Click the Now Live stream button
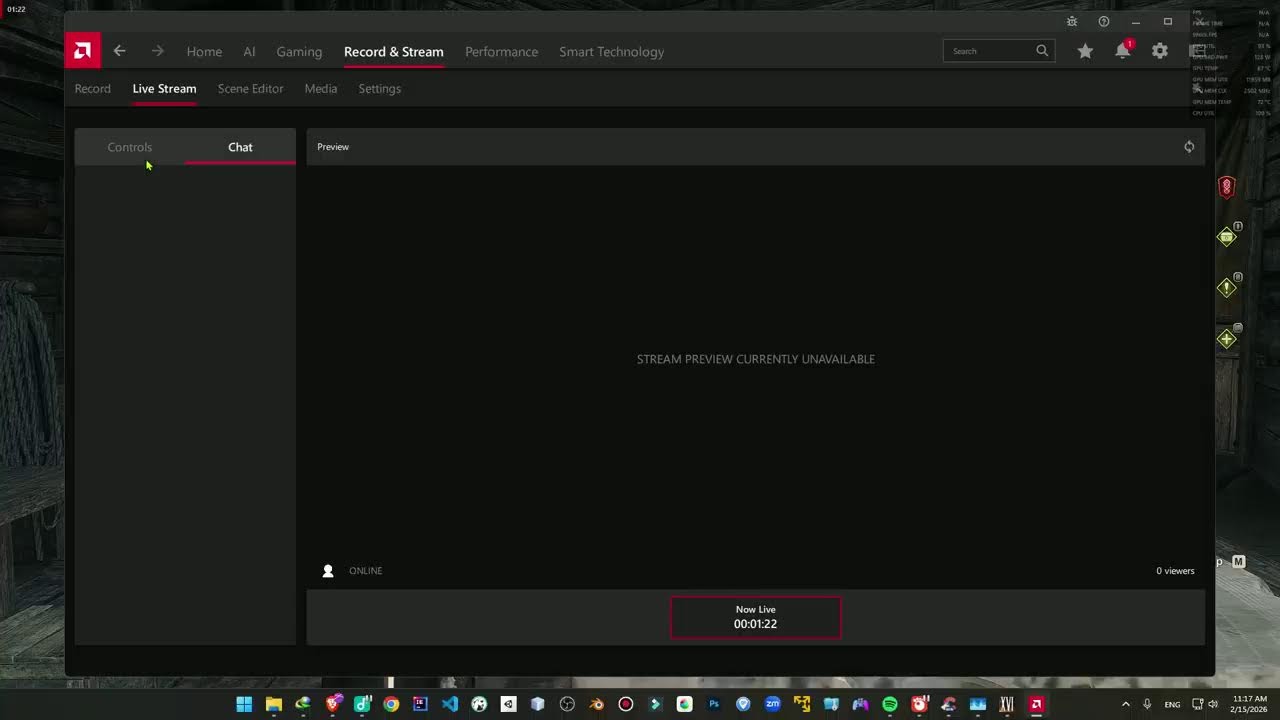1280x720 pixels. (x=755, y=617)
